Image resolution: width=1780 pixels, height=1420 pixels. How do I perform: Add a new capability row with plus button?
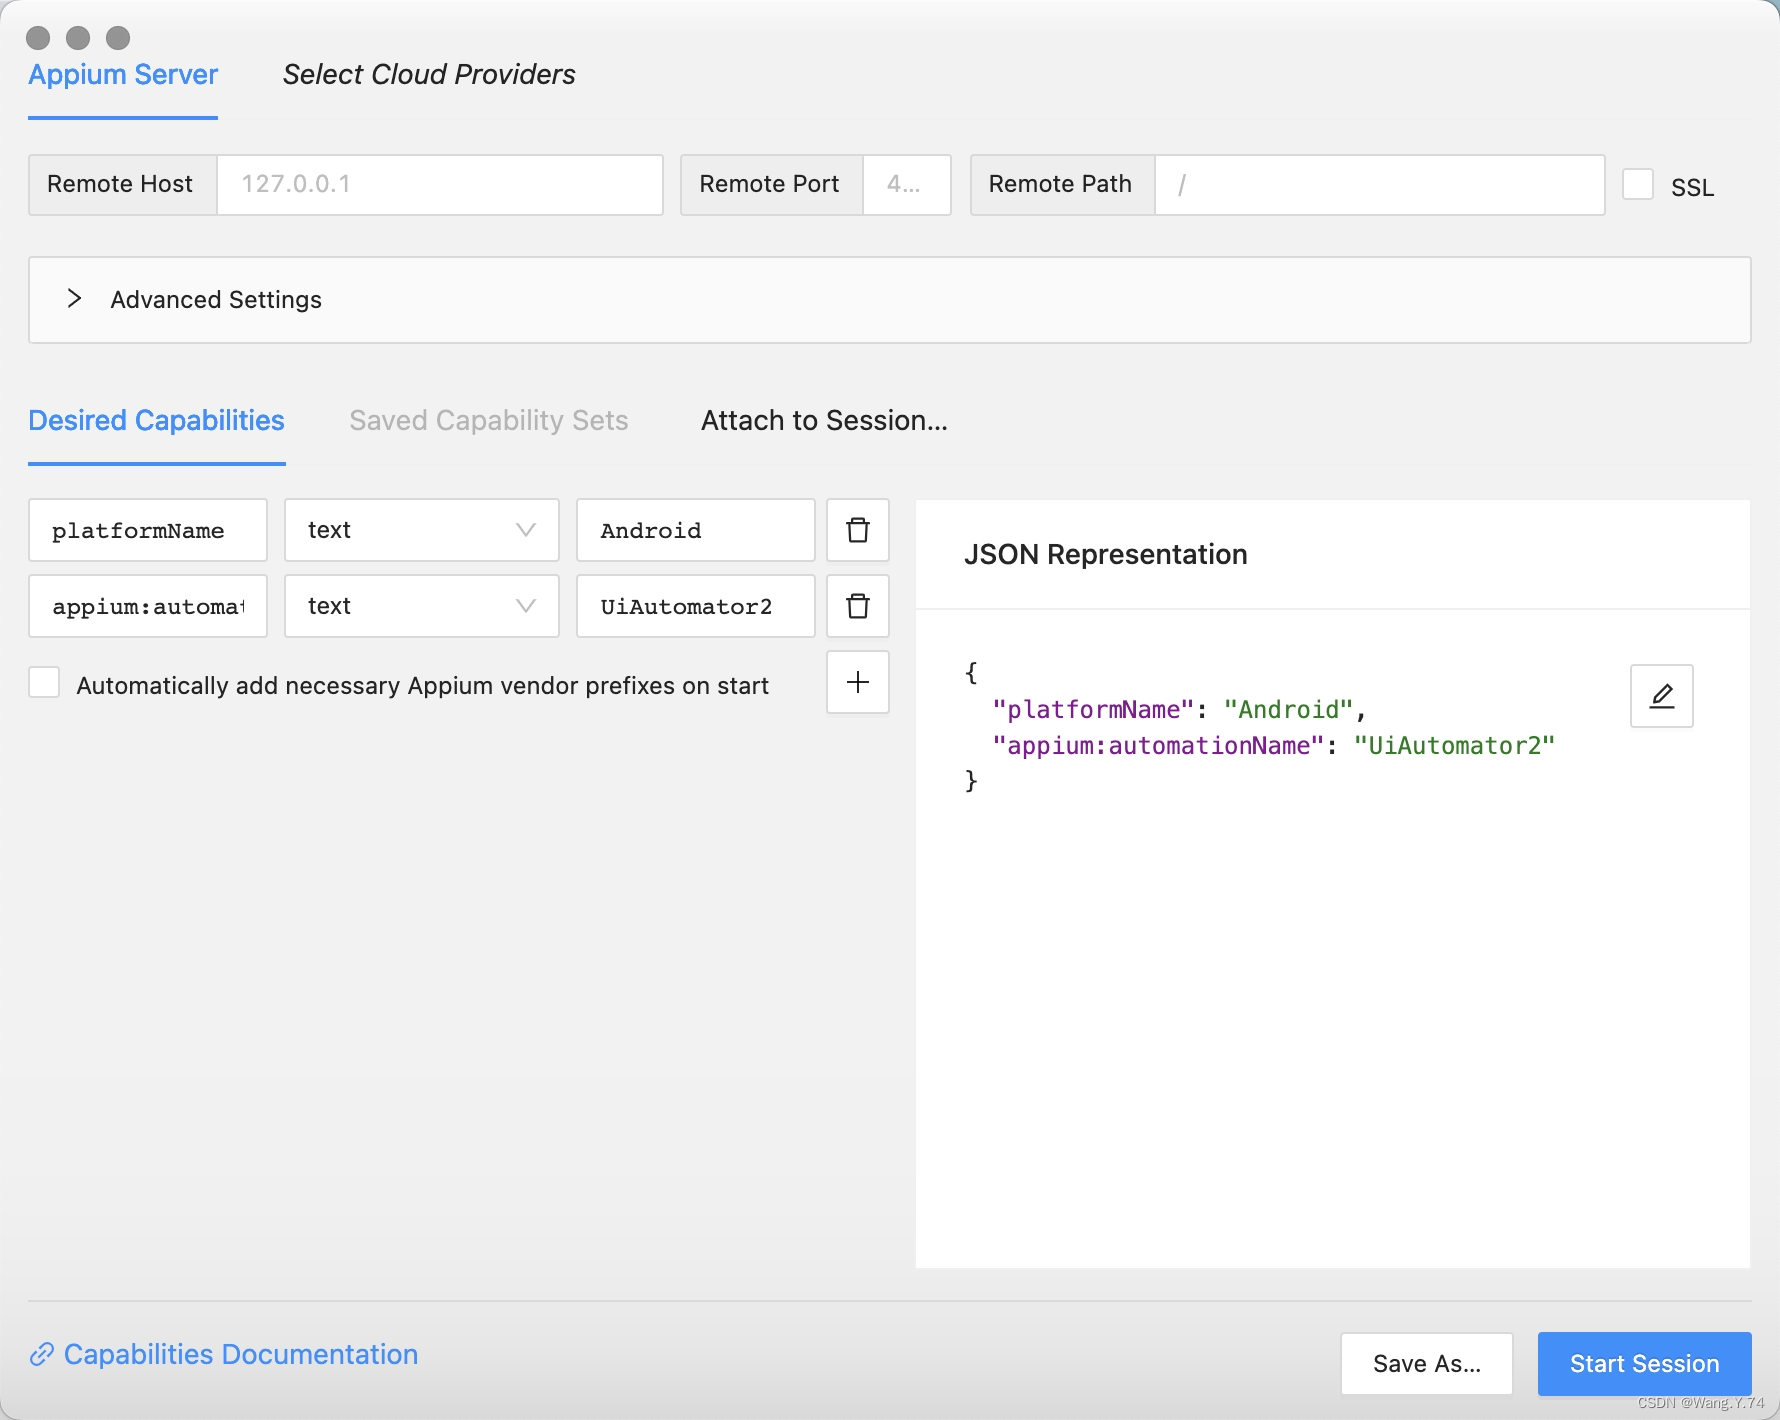click(x=858, y=682)
